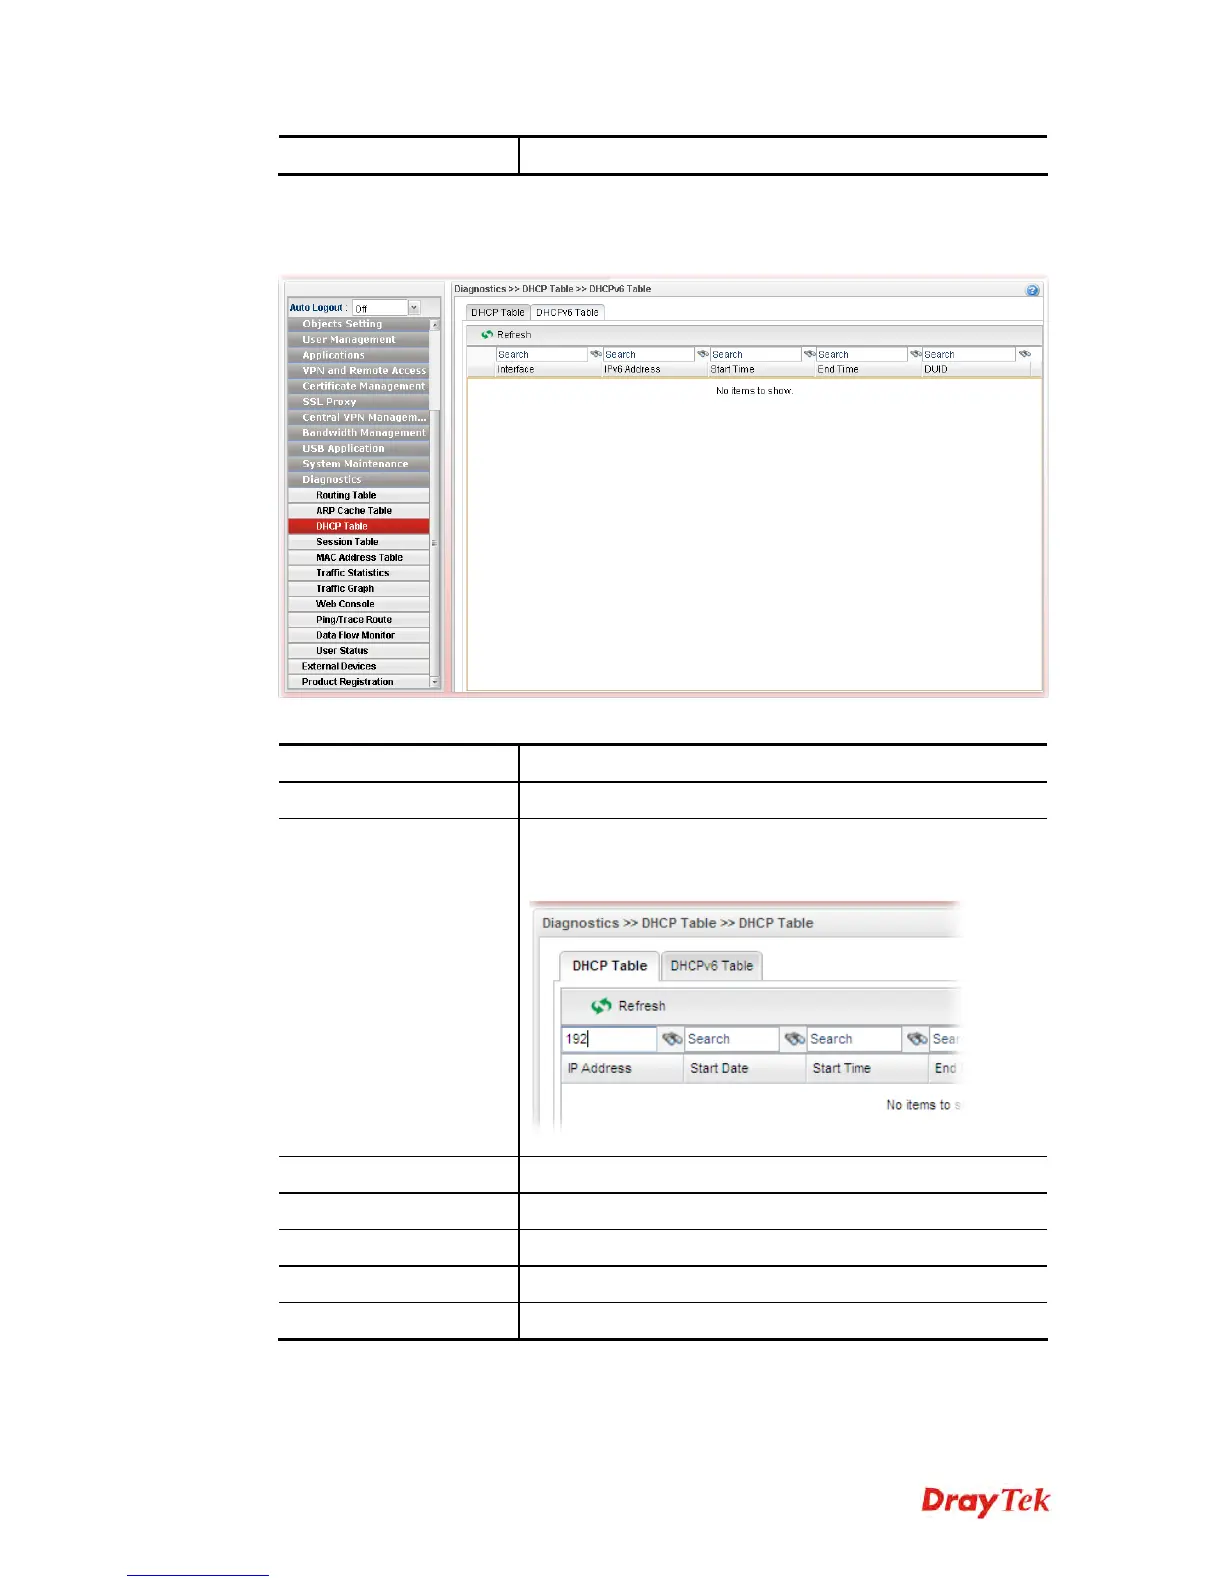Select DHCP Table tab above the 192 field
Viewport: 1224px width, 1584px height.
[x=609, y=966]
